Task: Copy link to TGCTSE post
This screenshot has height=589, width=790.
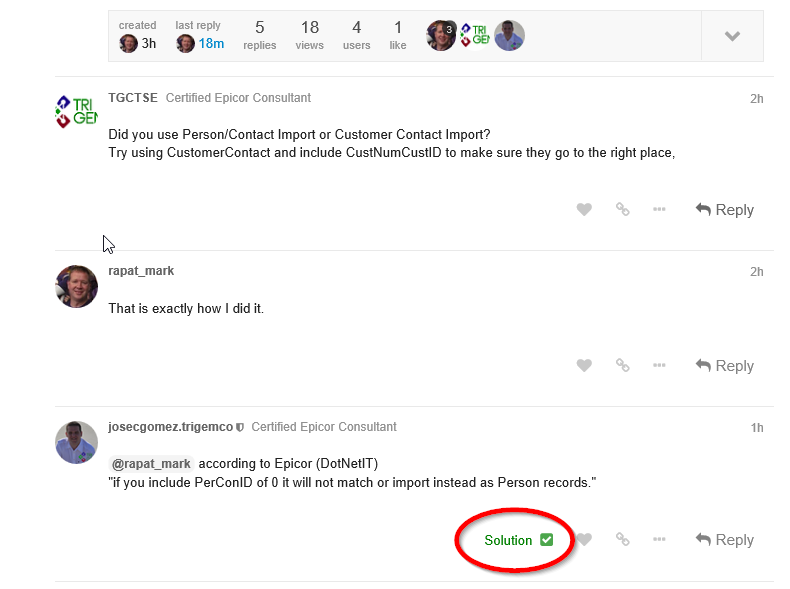Action: (x=623, y=209)
